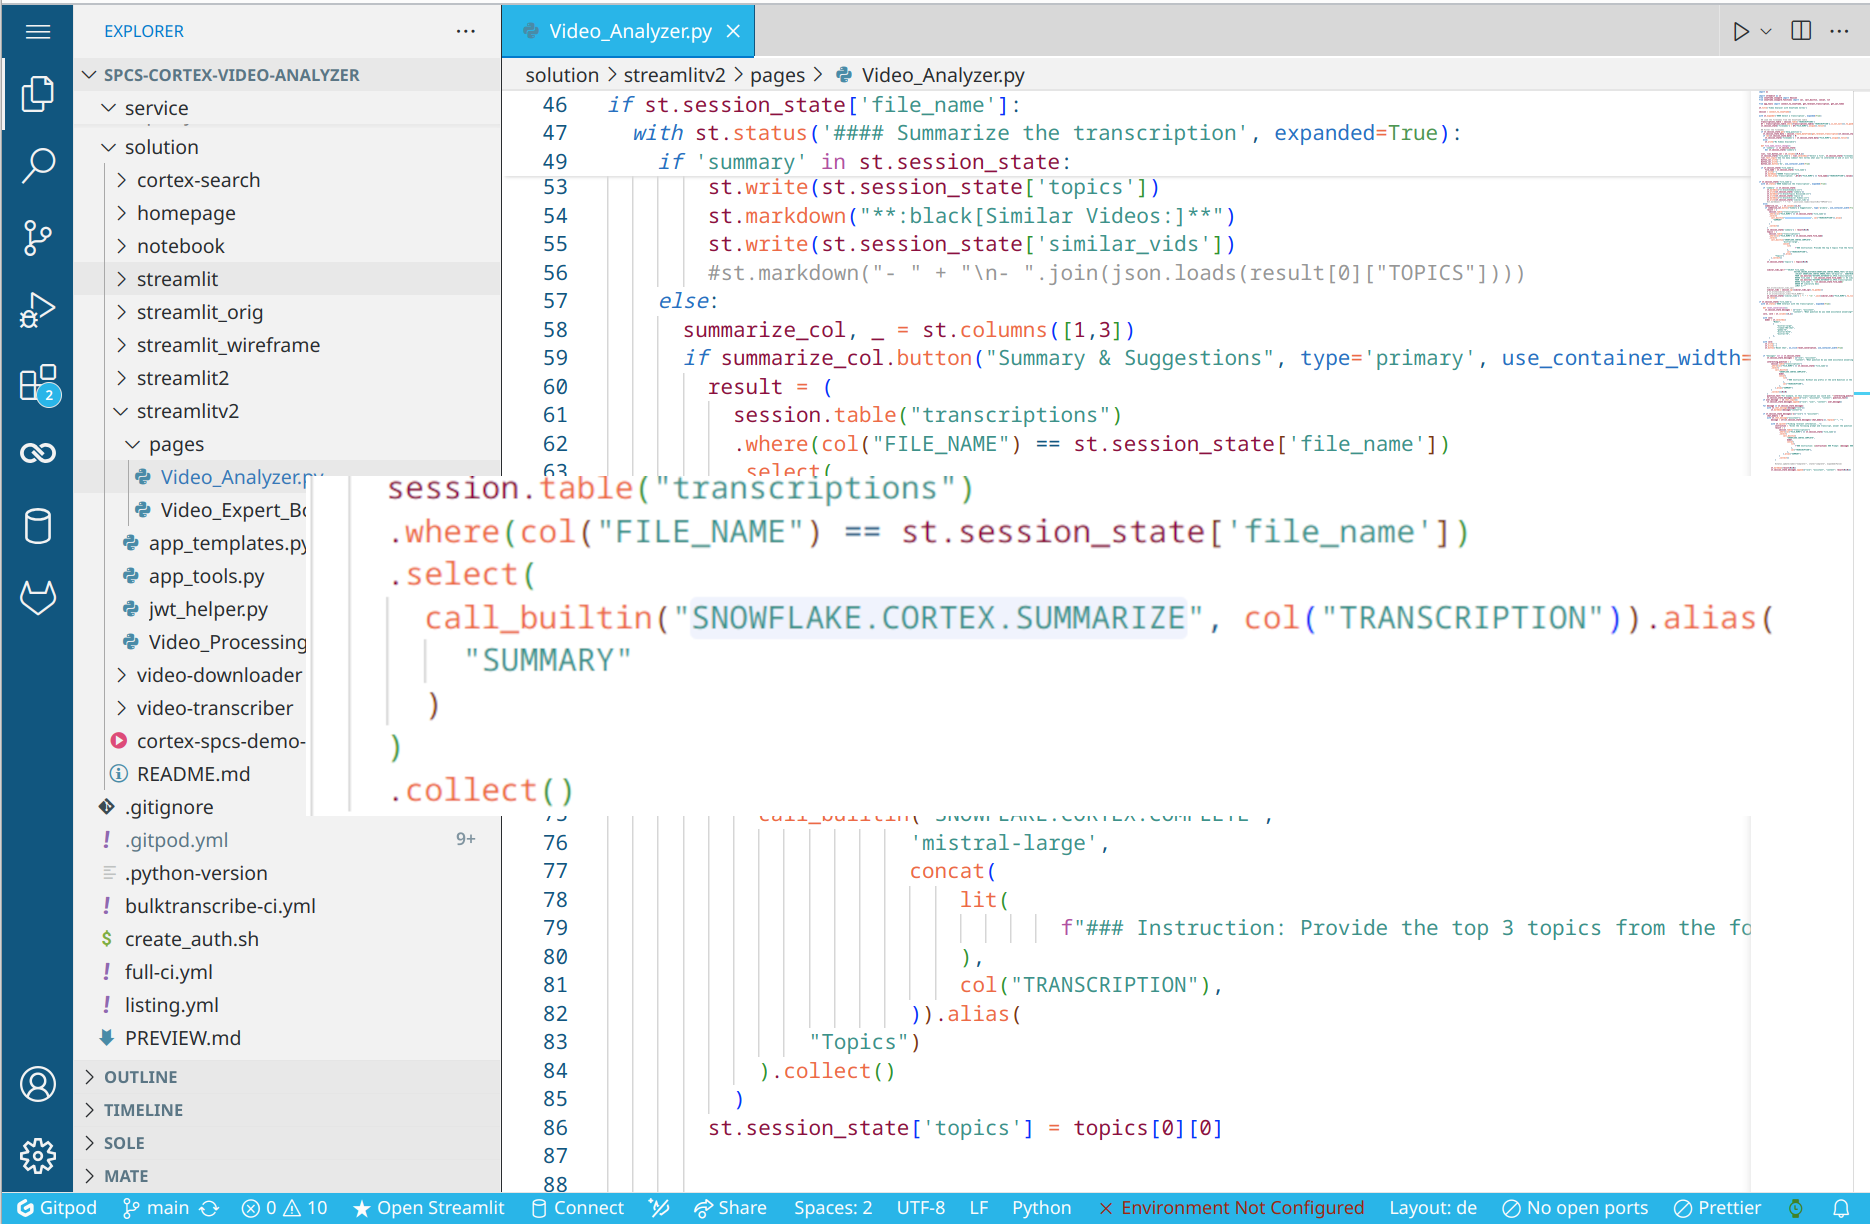Open the Source Control view
The width and height of the screenshot is (1870, 1224).
click(x=37, y=237)
